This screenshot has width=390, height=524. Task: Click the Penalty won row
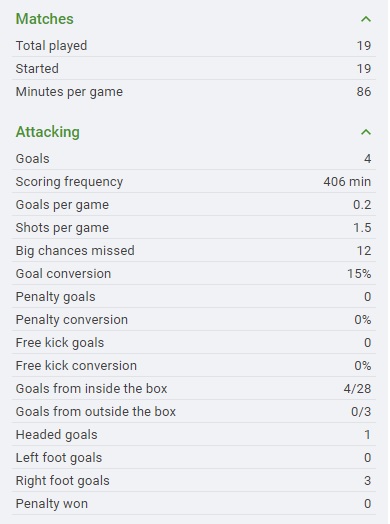point(194,504)
